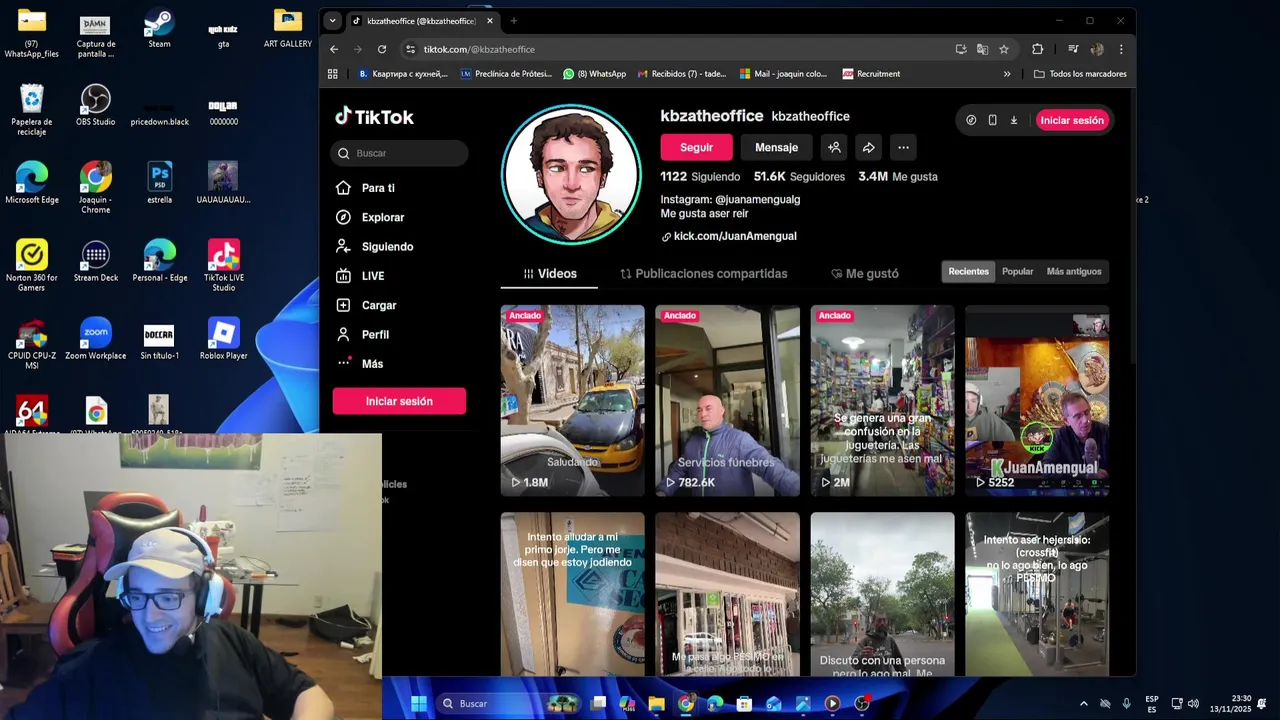Screen dimensions: 1280x720
Task: Open Roblox Player desktop icon
Action: click(223, 339)
